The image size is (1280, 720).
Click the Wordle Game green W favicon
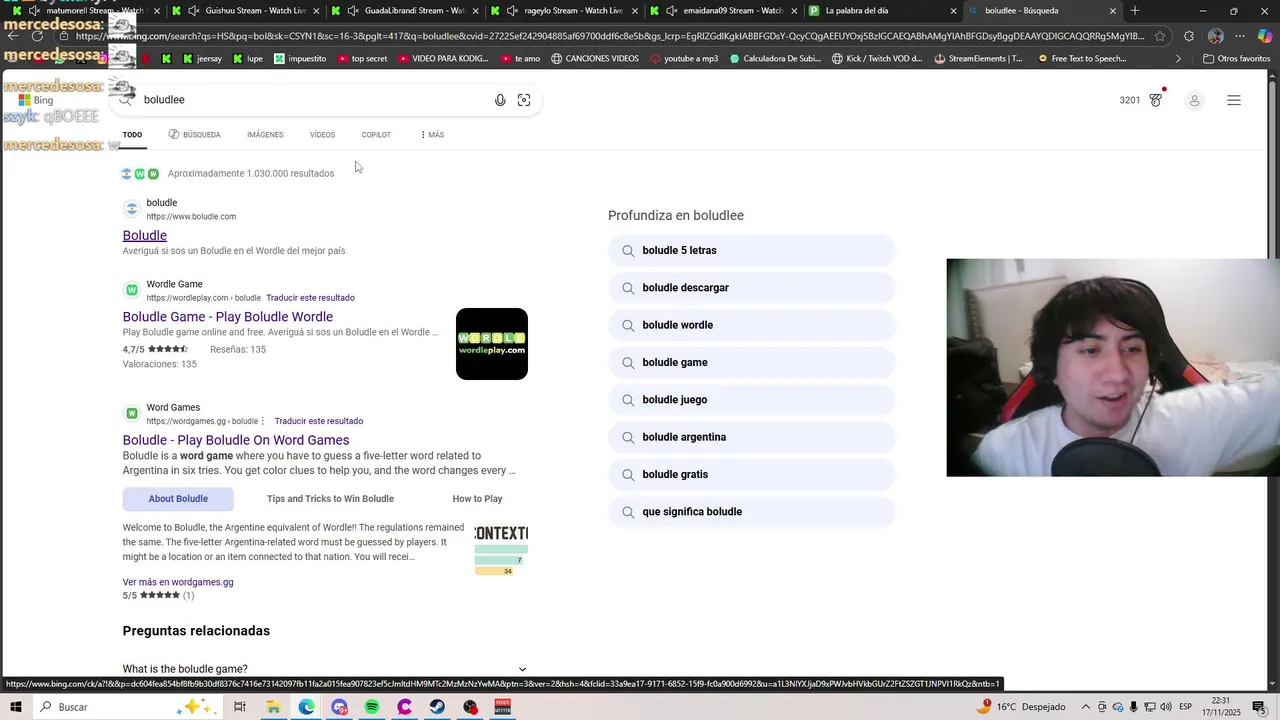[x=131, y=290]
